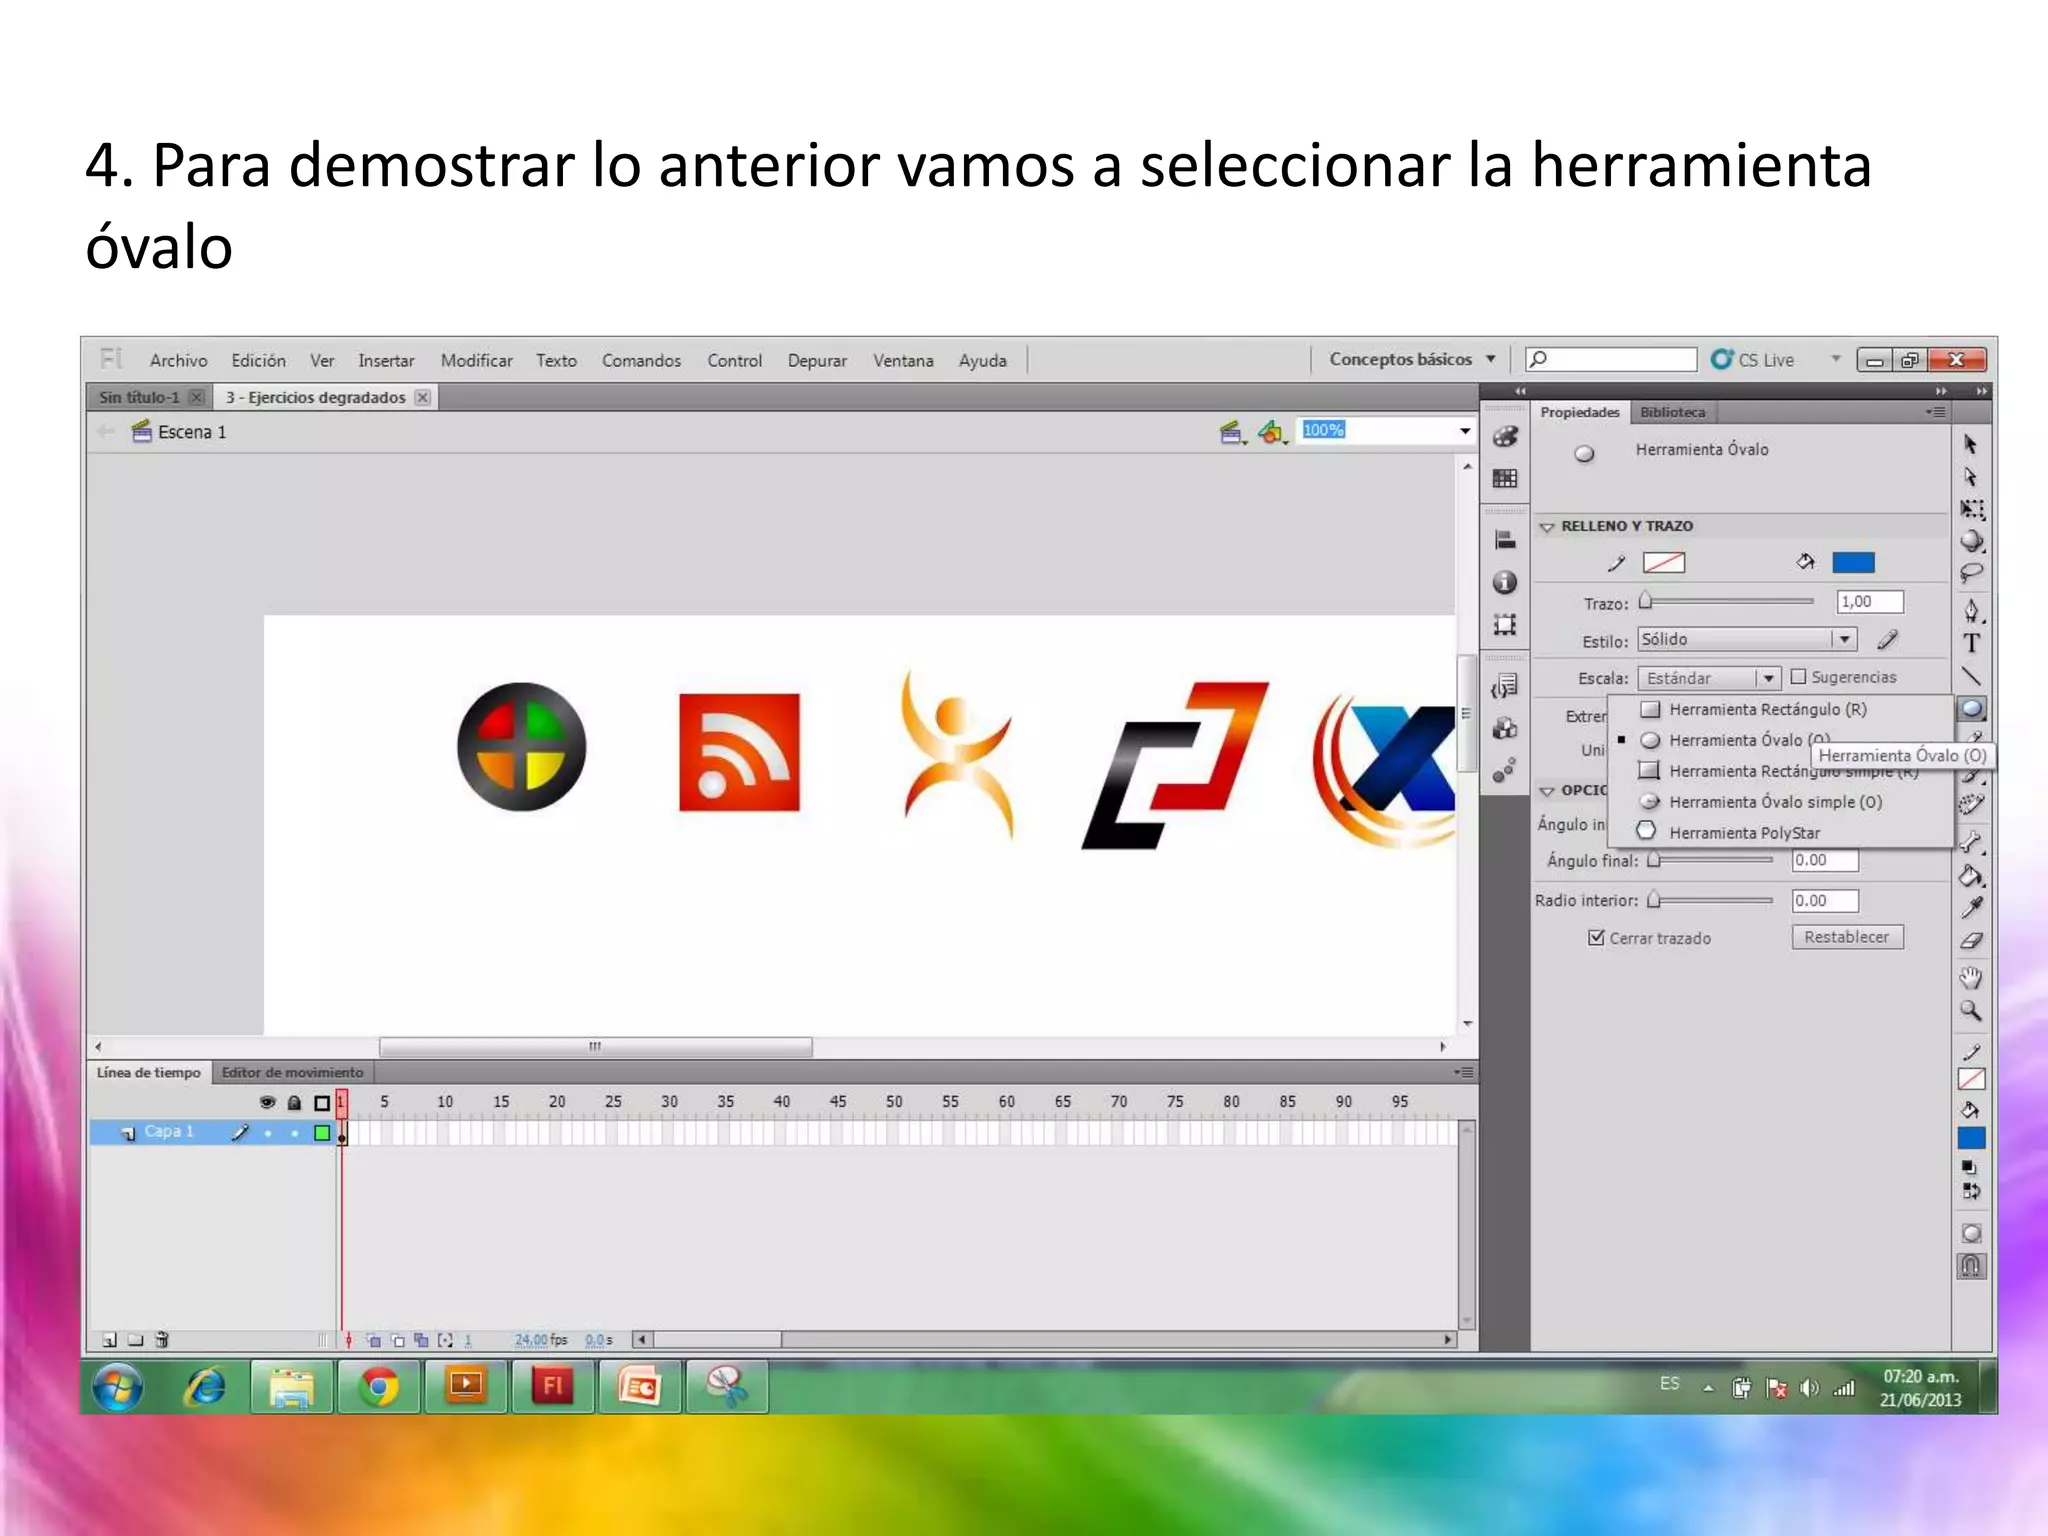Open the Archivo menu

click(x=179, y=360)
